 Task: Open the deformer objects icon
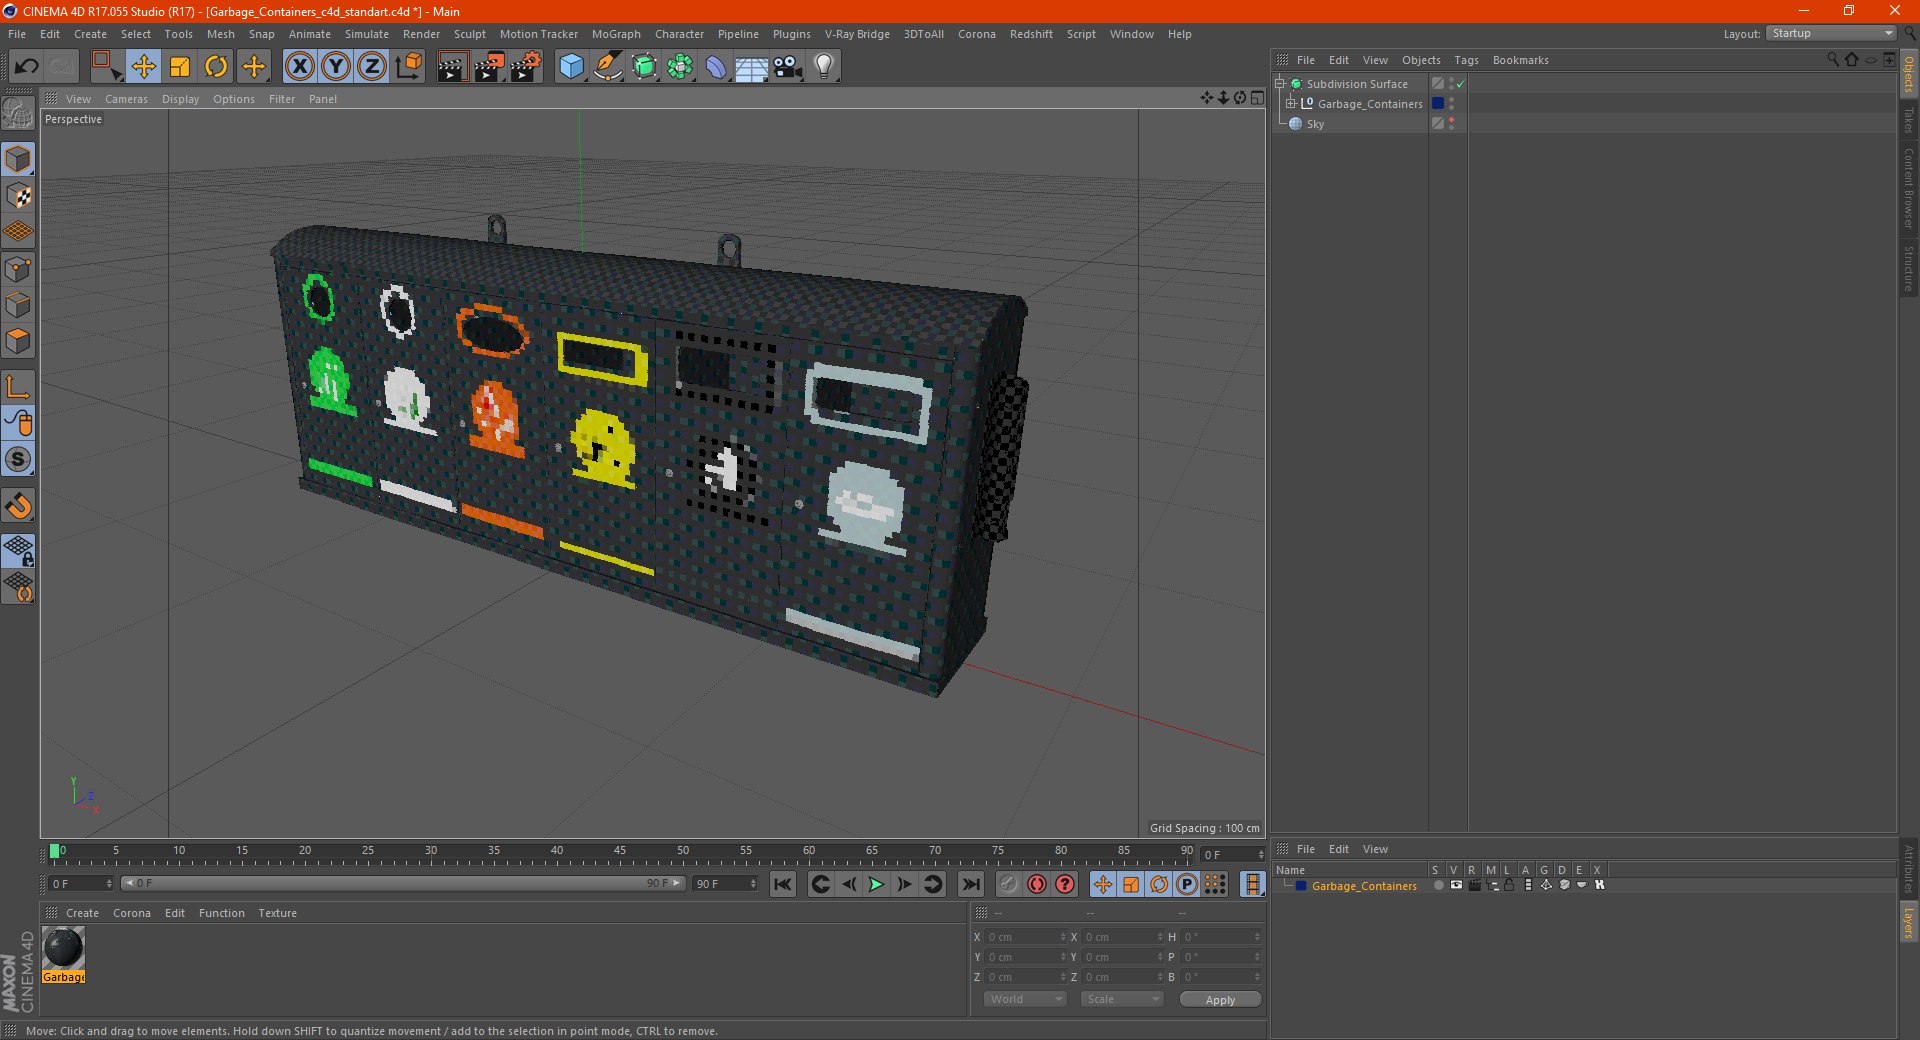click(x=716, y=67)
